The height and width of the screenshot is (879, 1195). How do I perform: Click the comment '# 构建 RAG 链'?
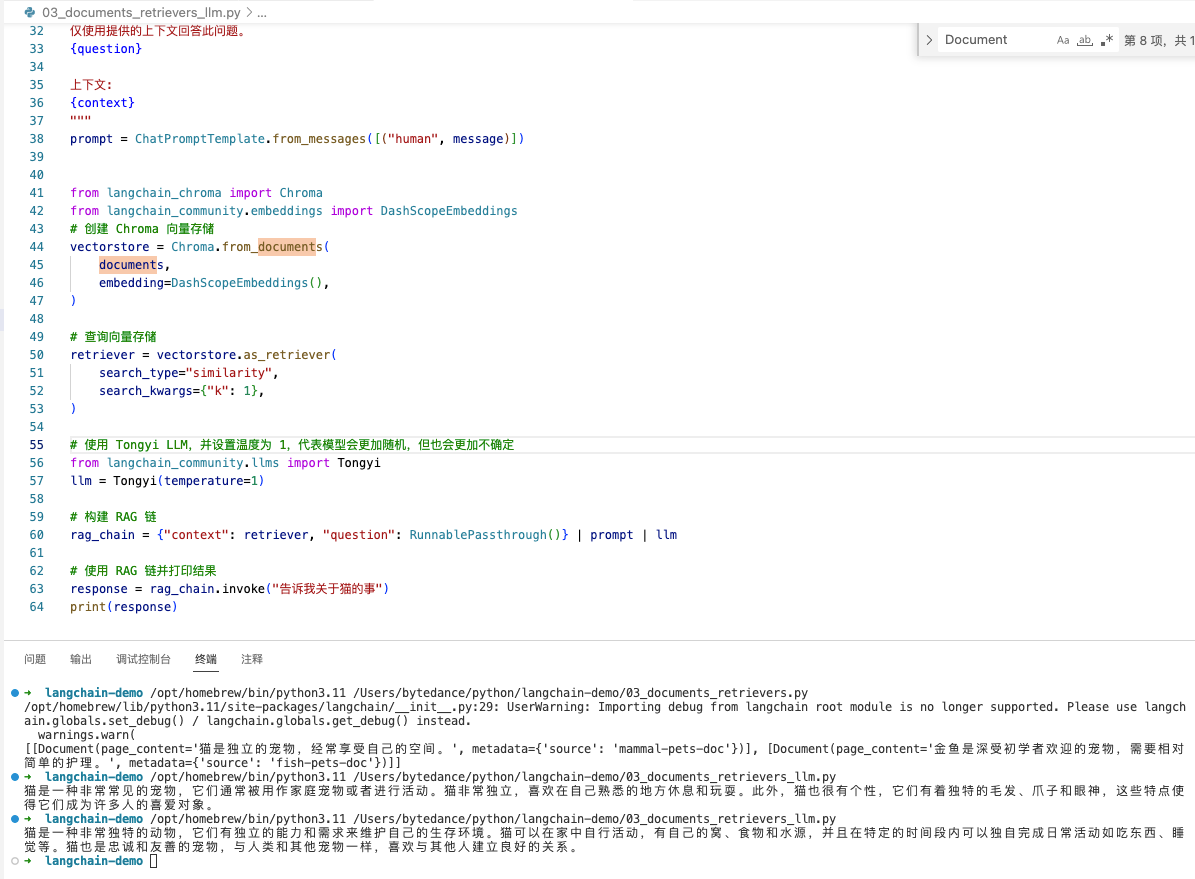[x=113, y=517]
